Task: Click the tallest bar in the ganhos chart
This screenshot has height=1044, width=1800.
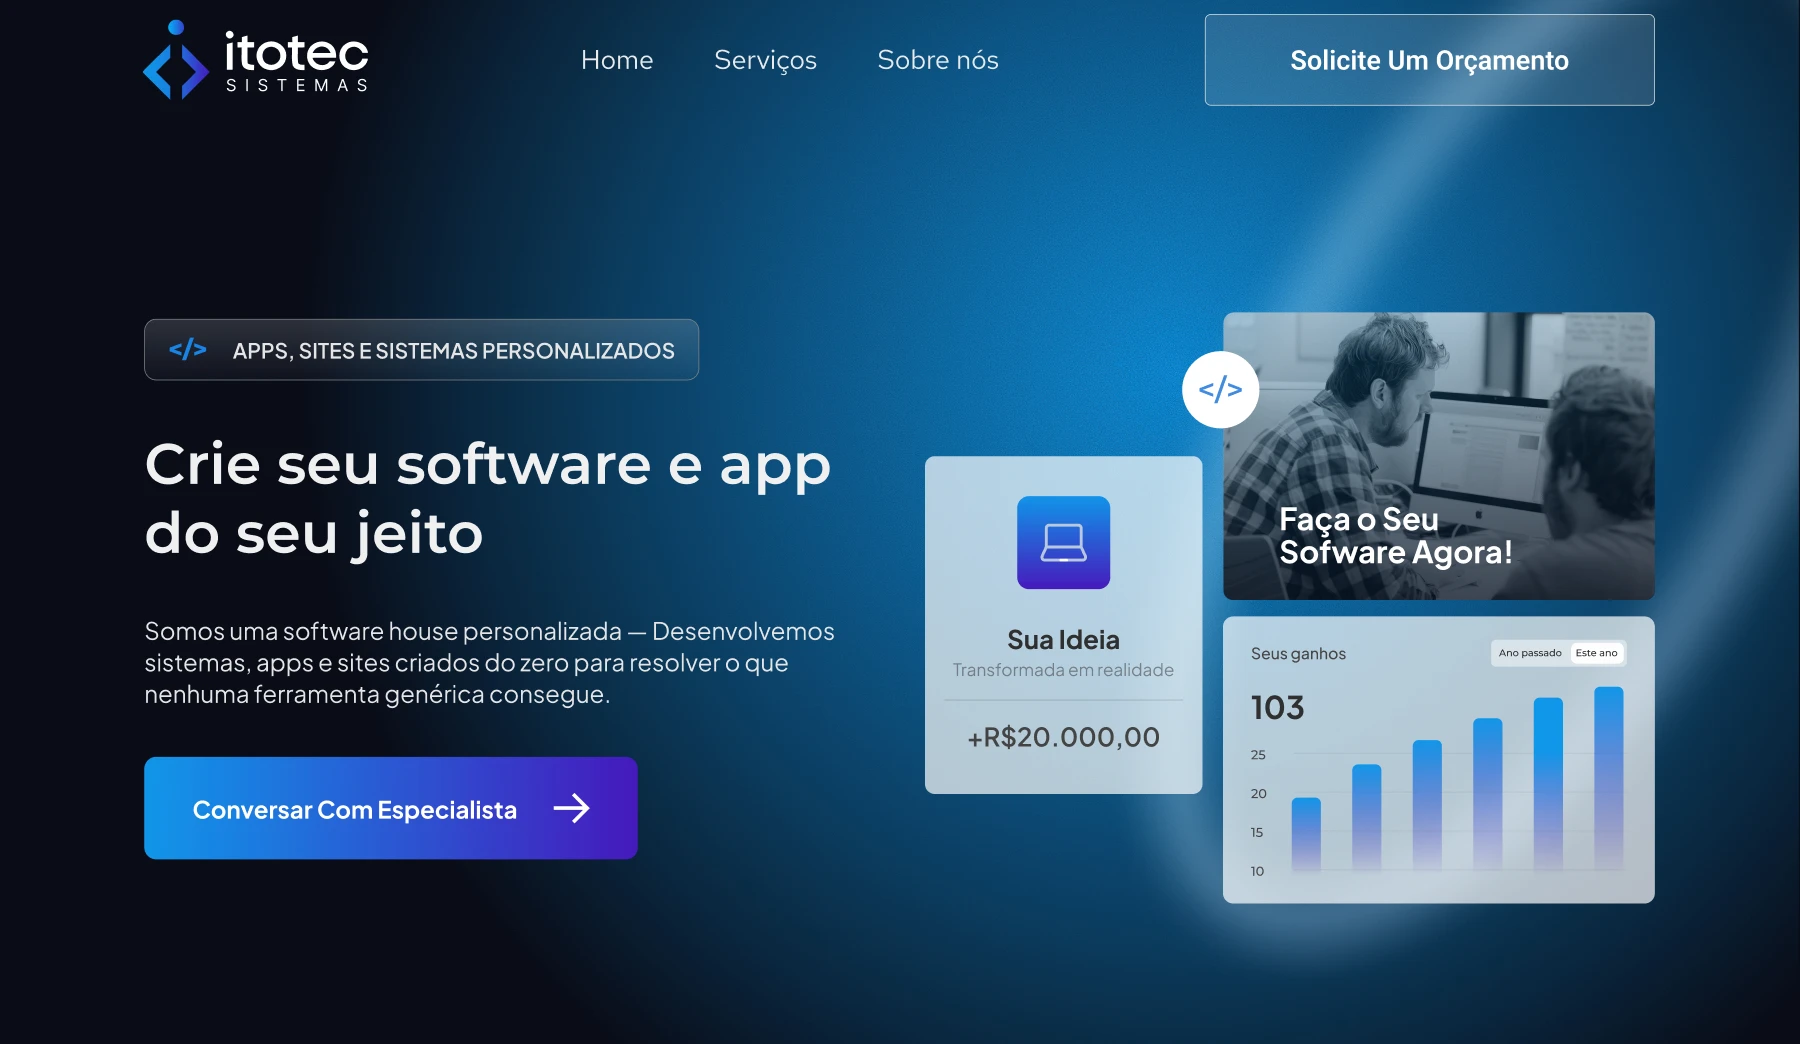Action: [1608, 778]
